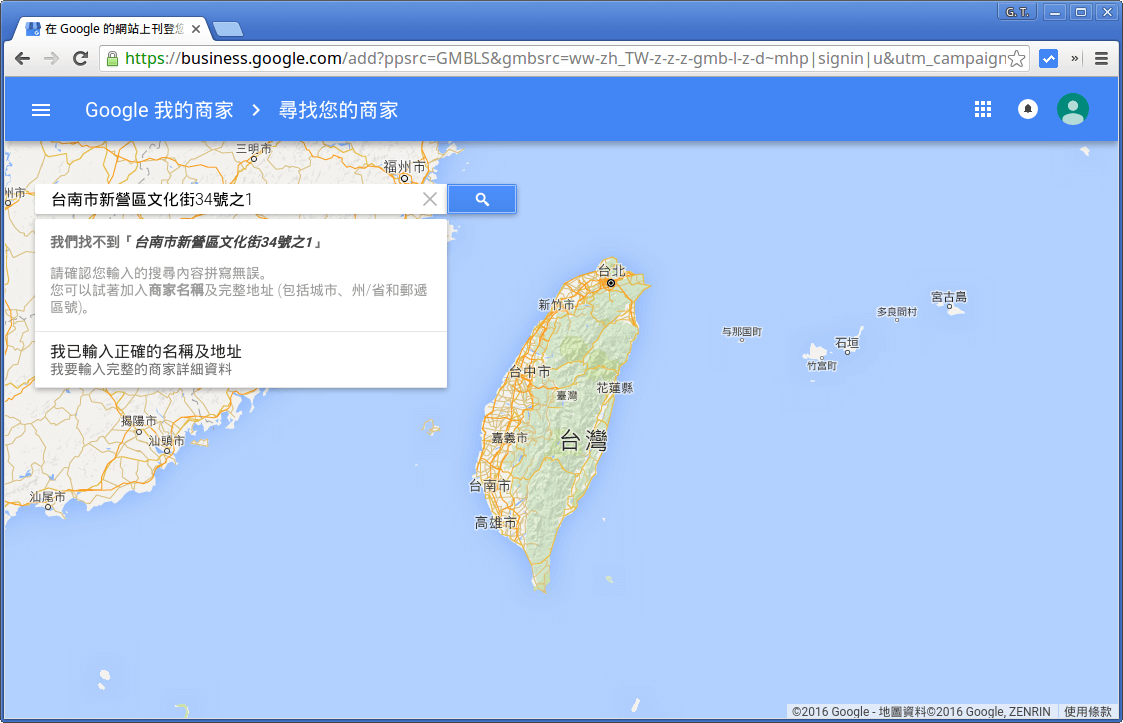Image resolution: width=1123 pixels, height=723 pixels.
Task: Bookmark this page with the star
Action: (x=1016, y=59)
